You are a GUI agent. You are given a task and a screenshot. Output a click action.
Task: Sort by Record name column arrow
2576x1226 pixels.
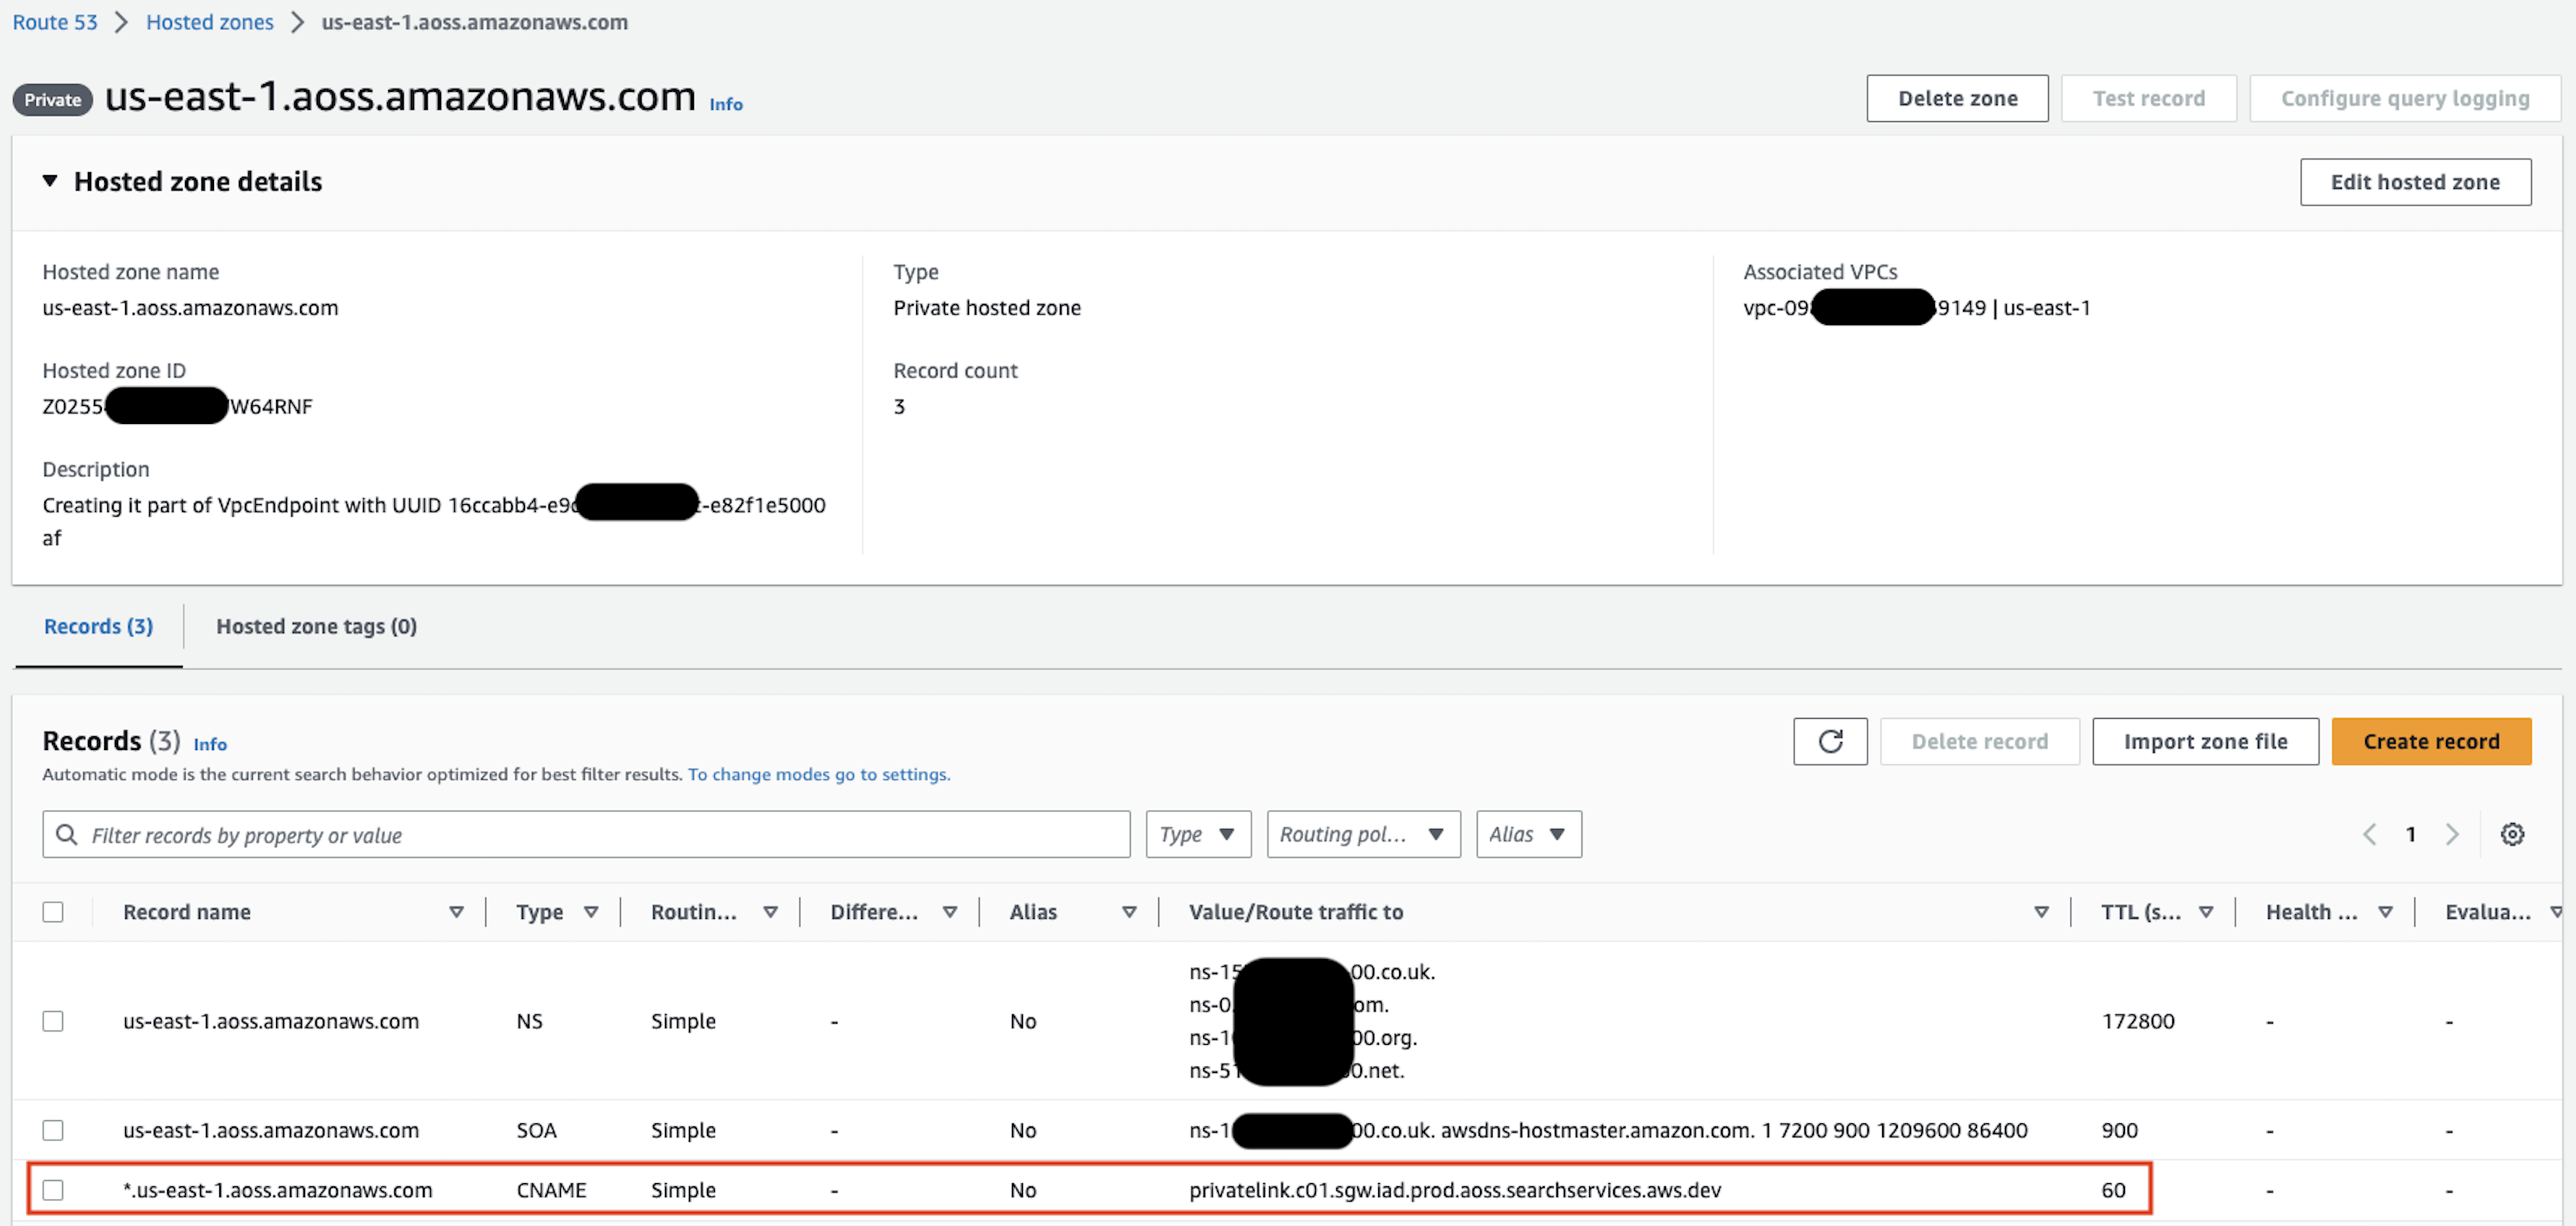point(456,912)
